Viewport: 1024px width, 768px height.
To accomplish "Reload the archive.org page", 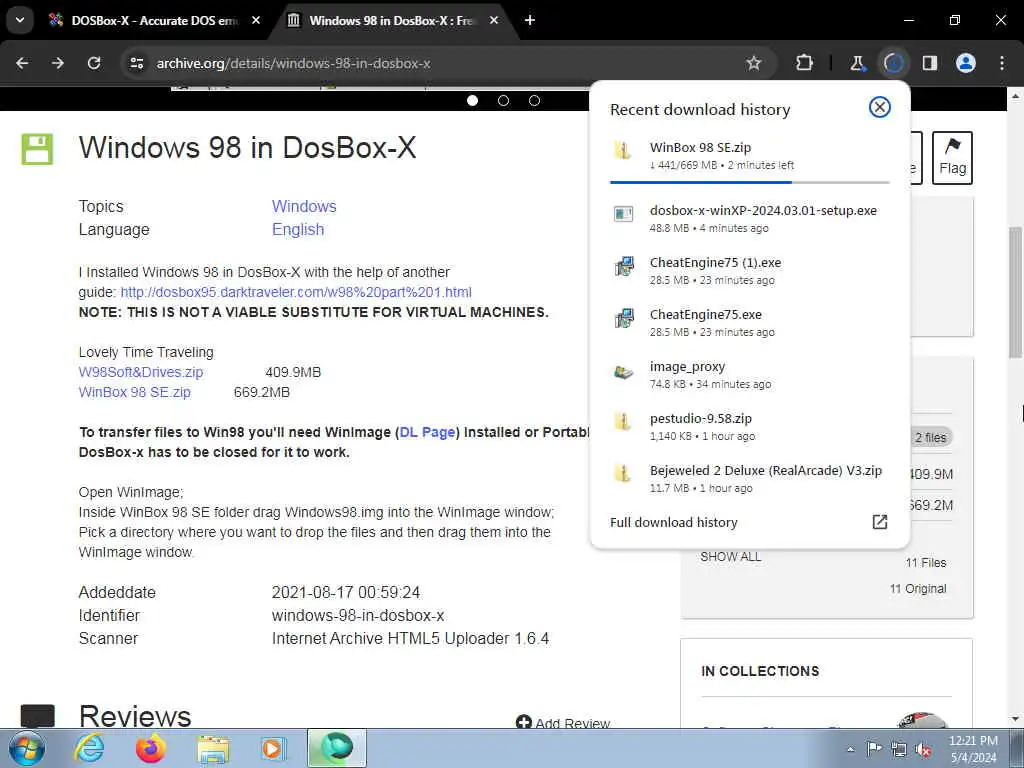I will [94, 63].
